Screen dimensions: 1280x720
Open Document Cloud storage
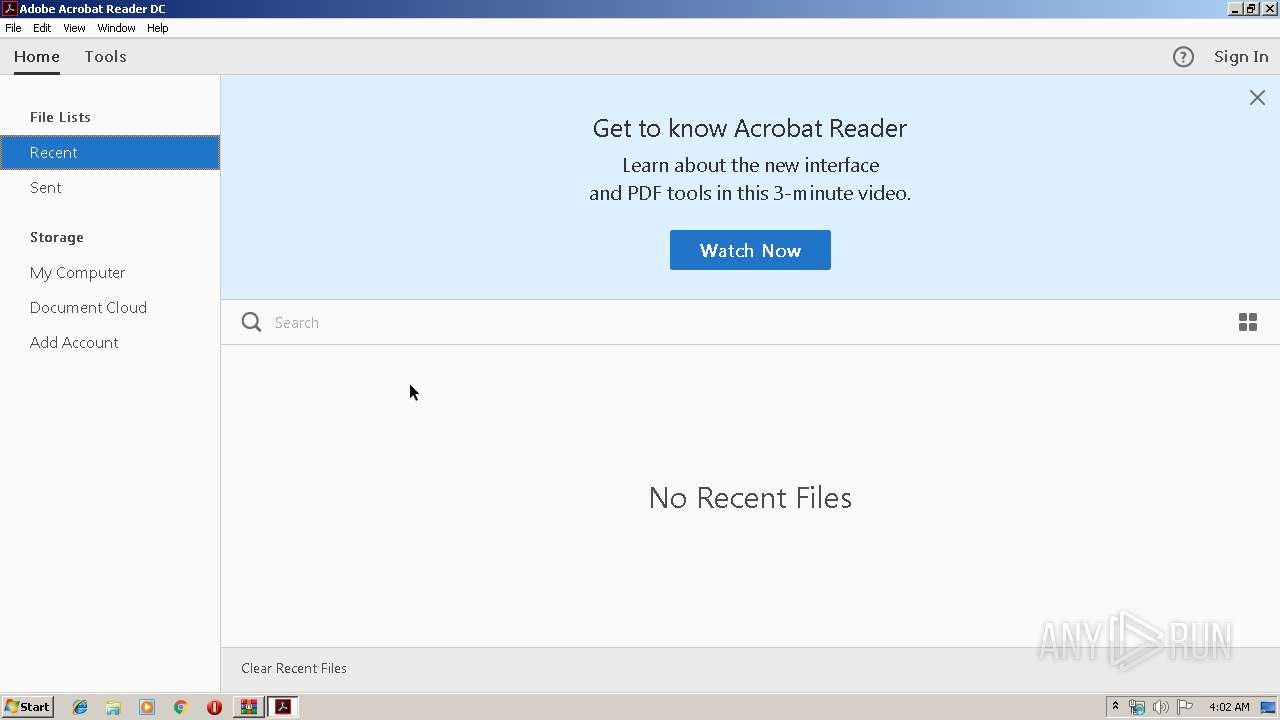pos(110,307)
